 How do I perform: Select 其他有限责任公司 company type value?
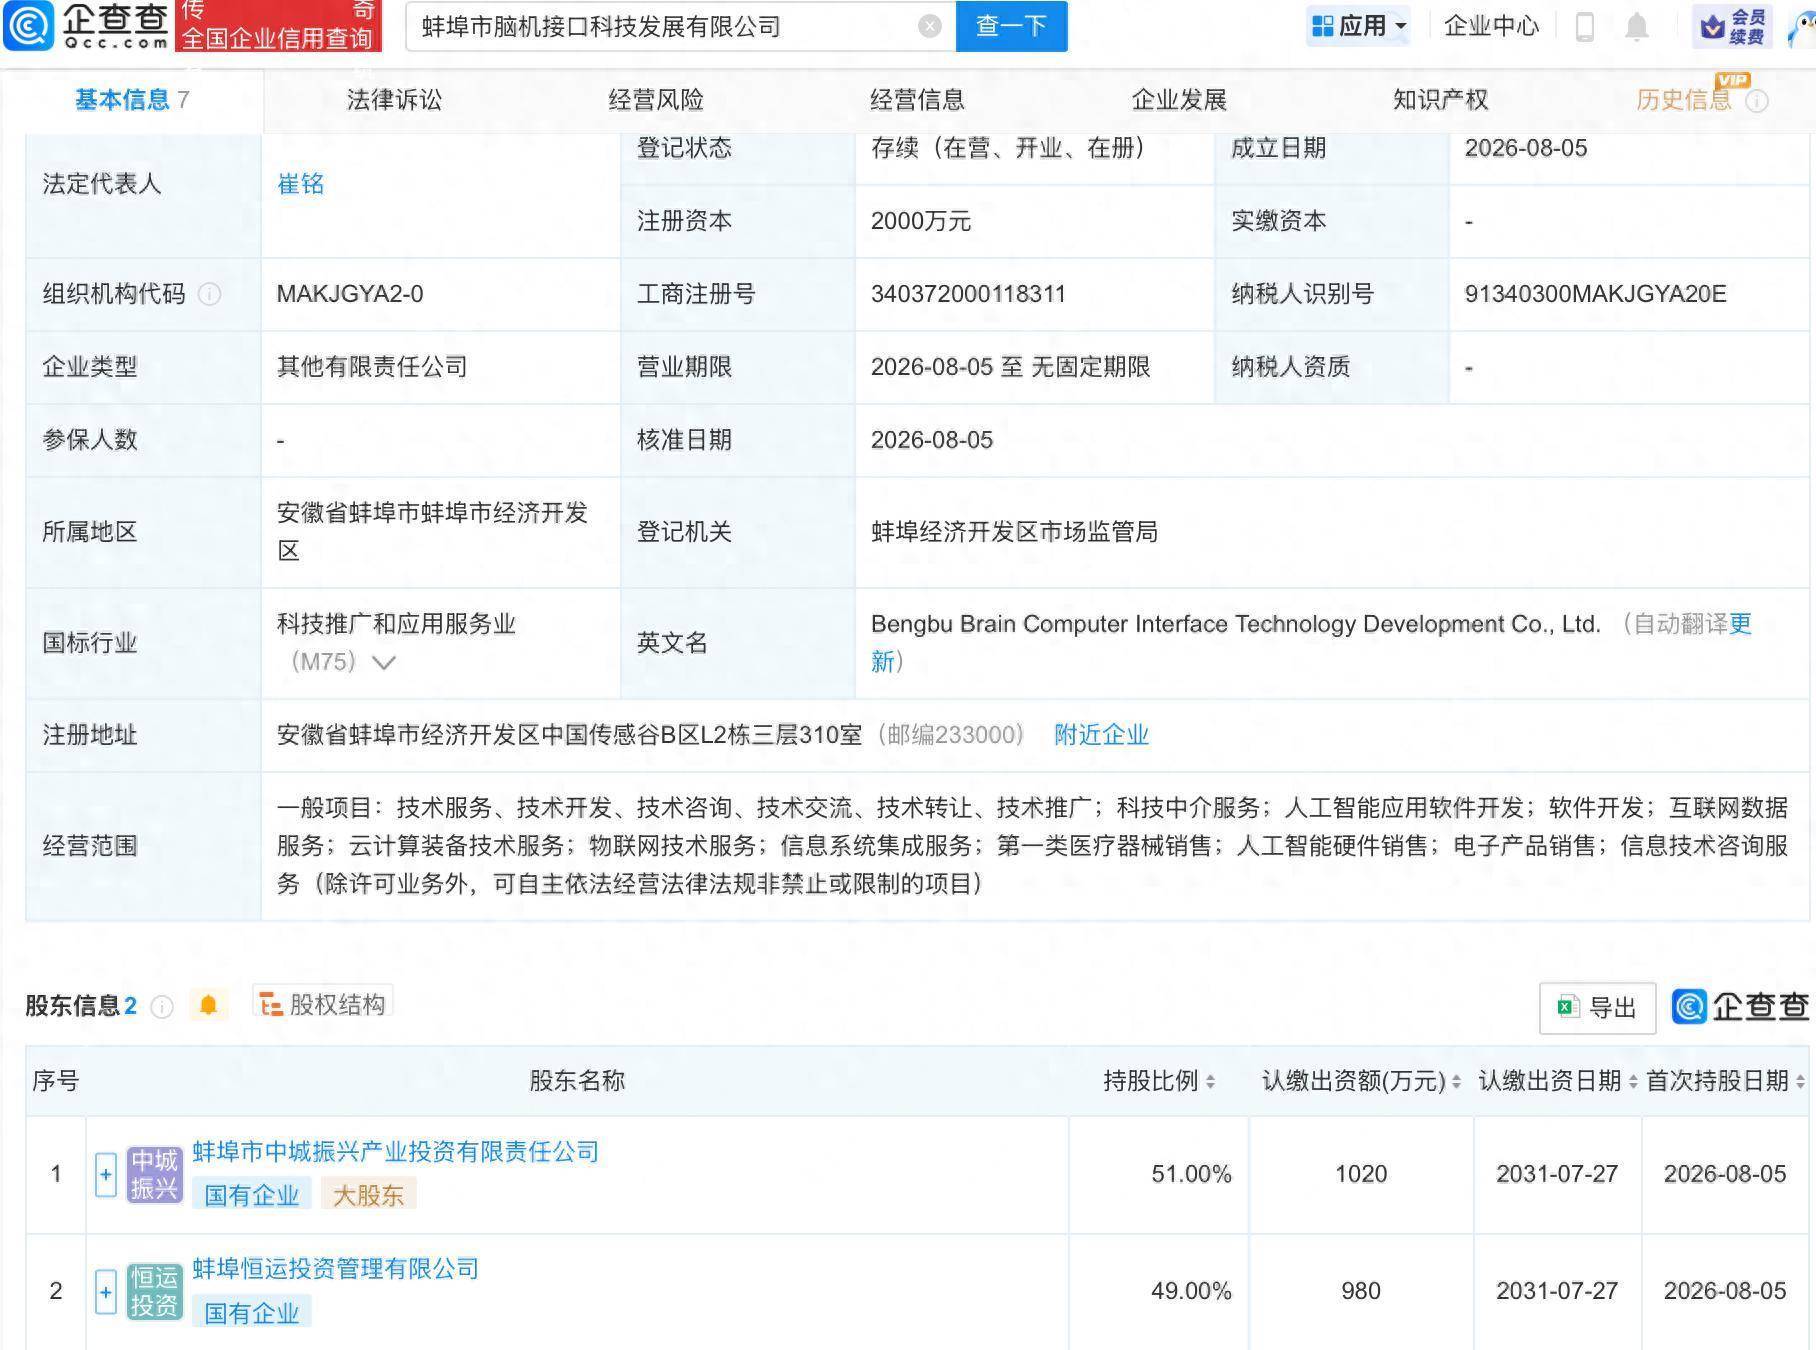coord(372,367)
